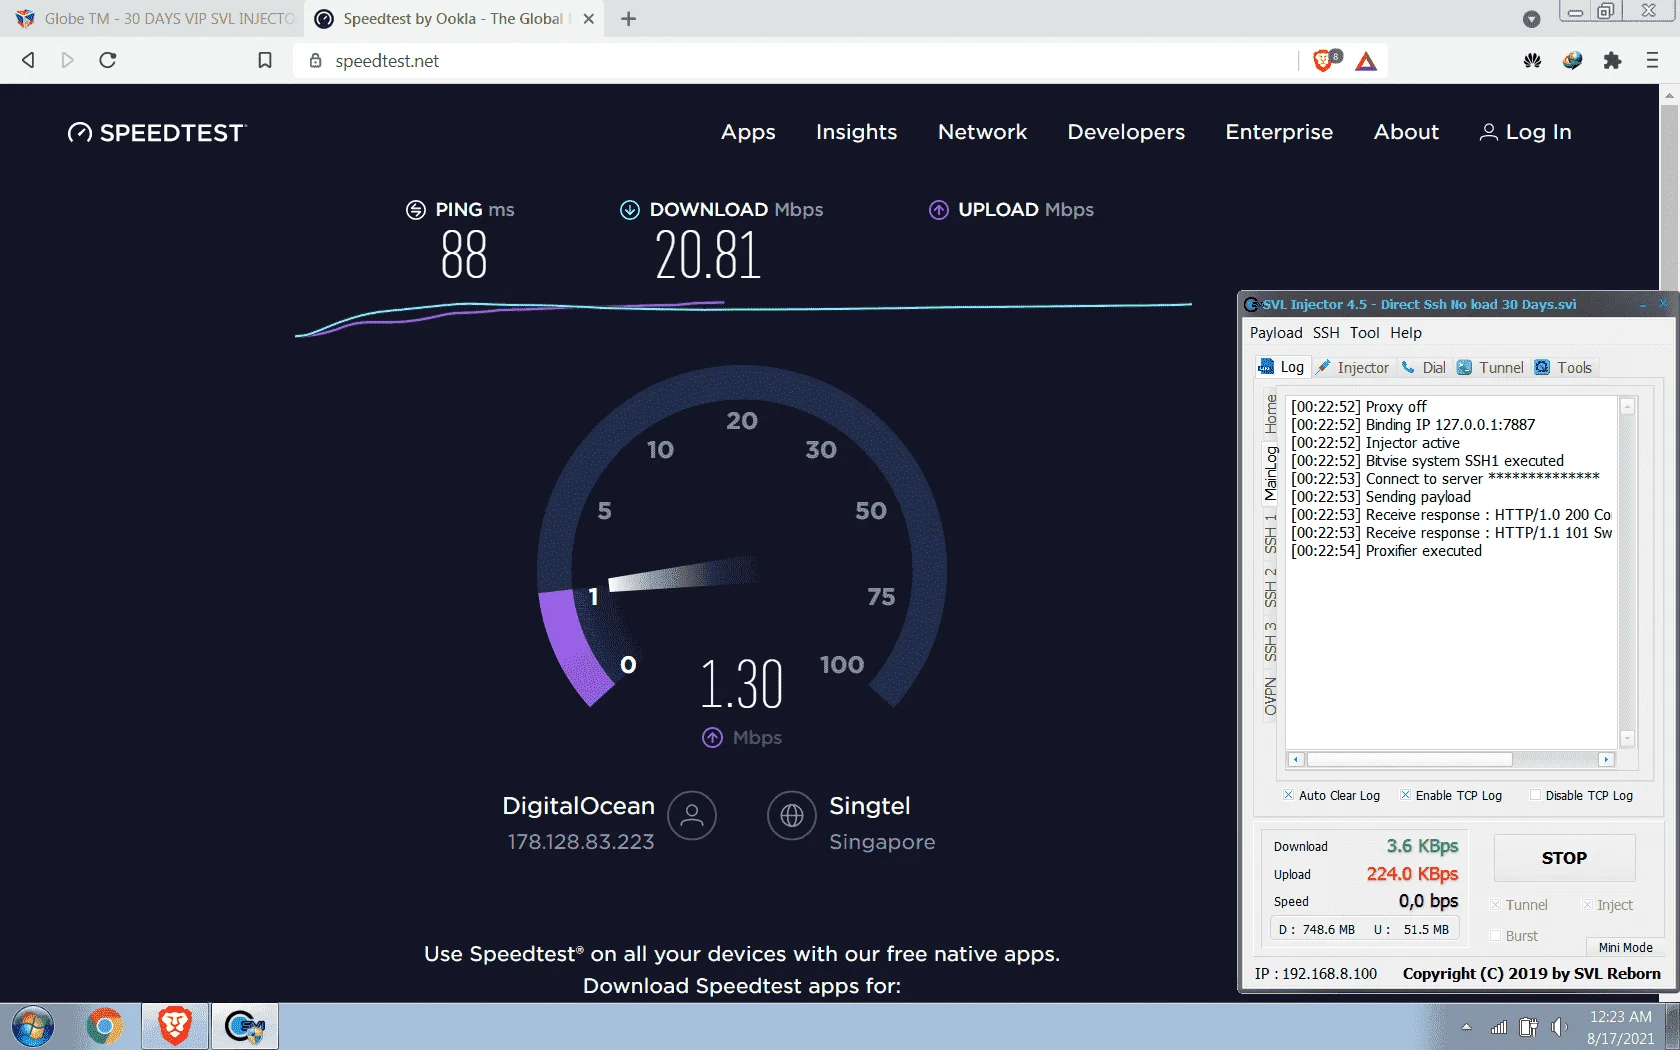Open a new browser tab
This screenshot has height=1050, width=1680.
(628, 19)
